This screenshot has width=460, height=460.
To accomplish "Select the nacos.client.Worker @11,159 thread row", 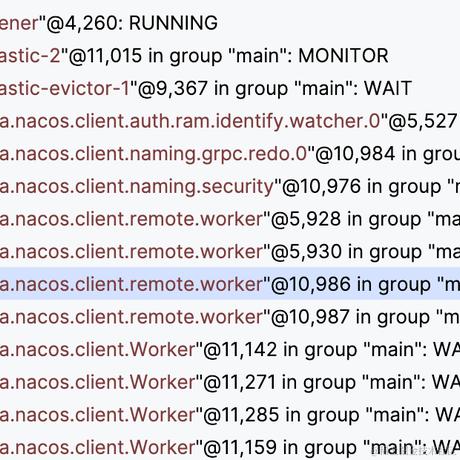I will coord(230,447).
